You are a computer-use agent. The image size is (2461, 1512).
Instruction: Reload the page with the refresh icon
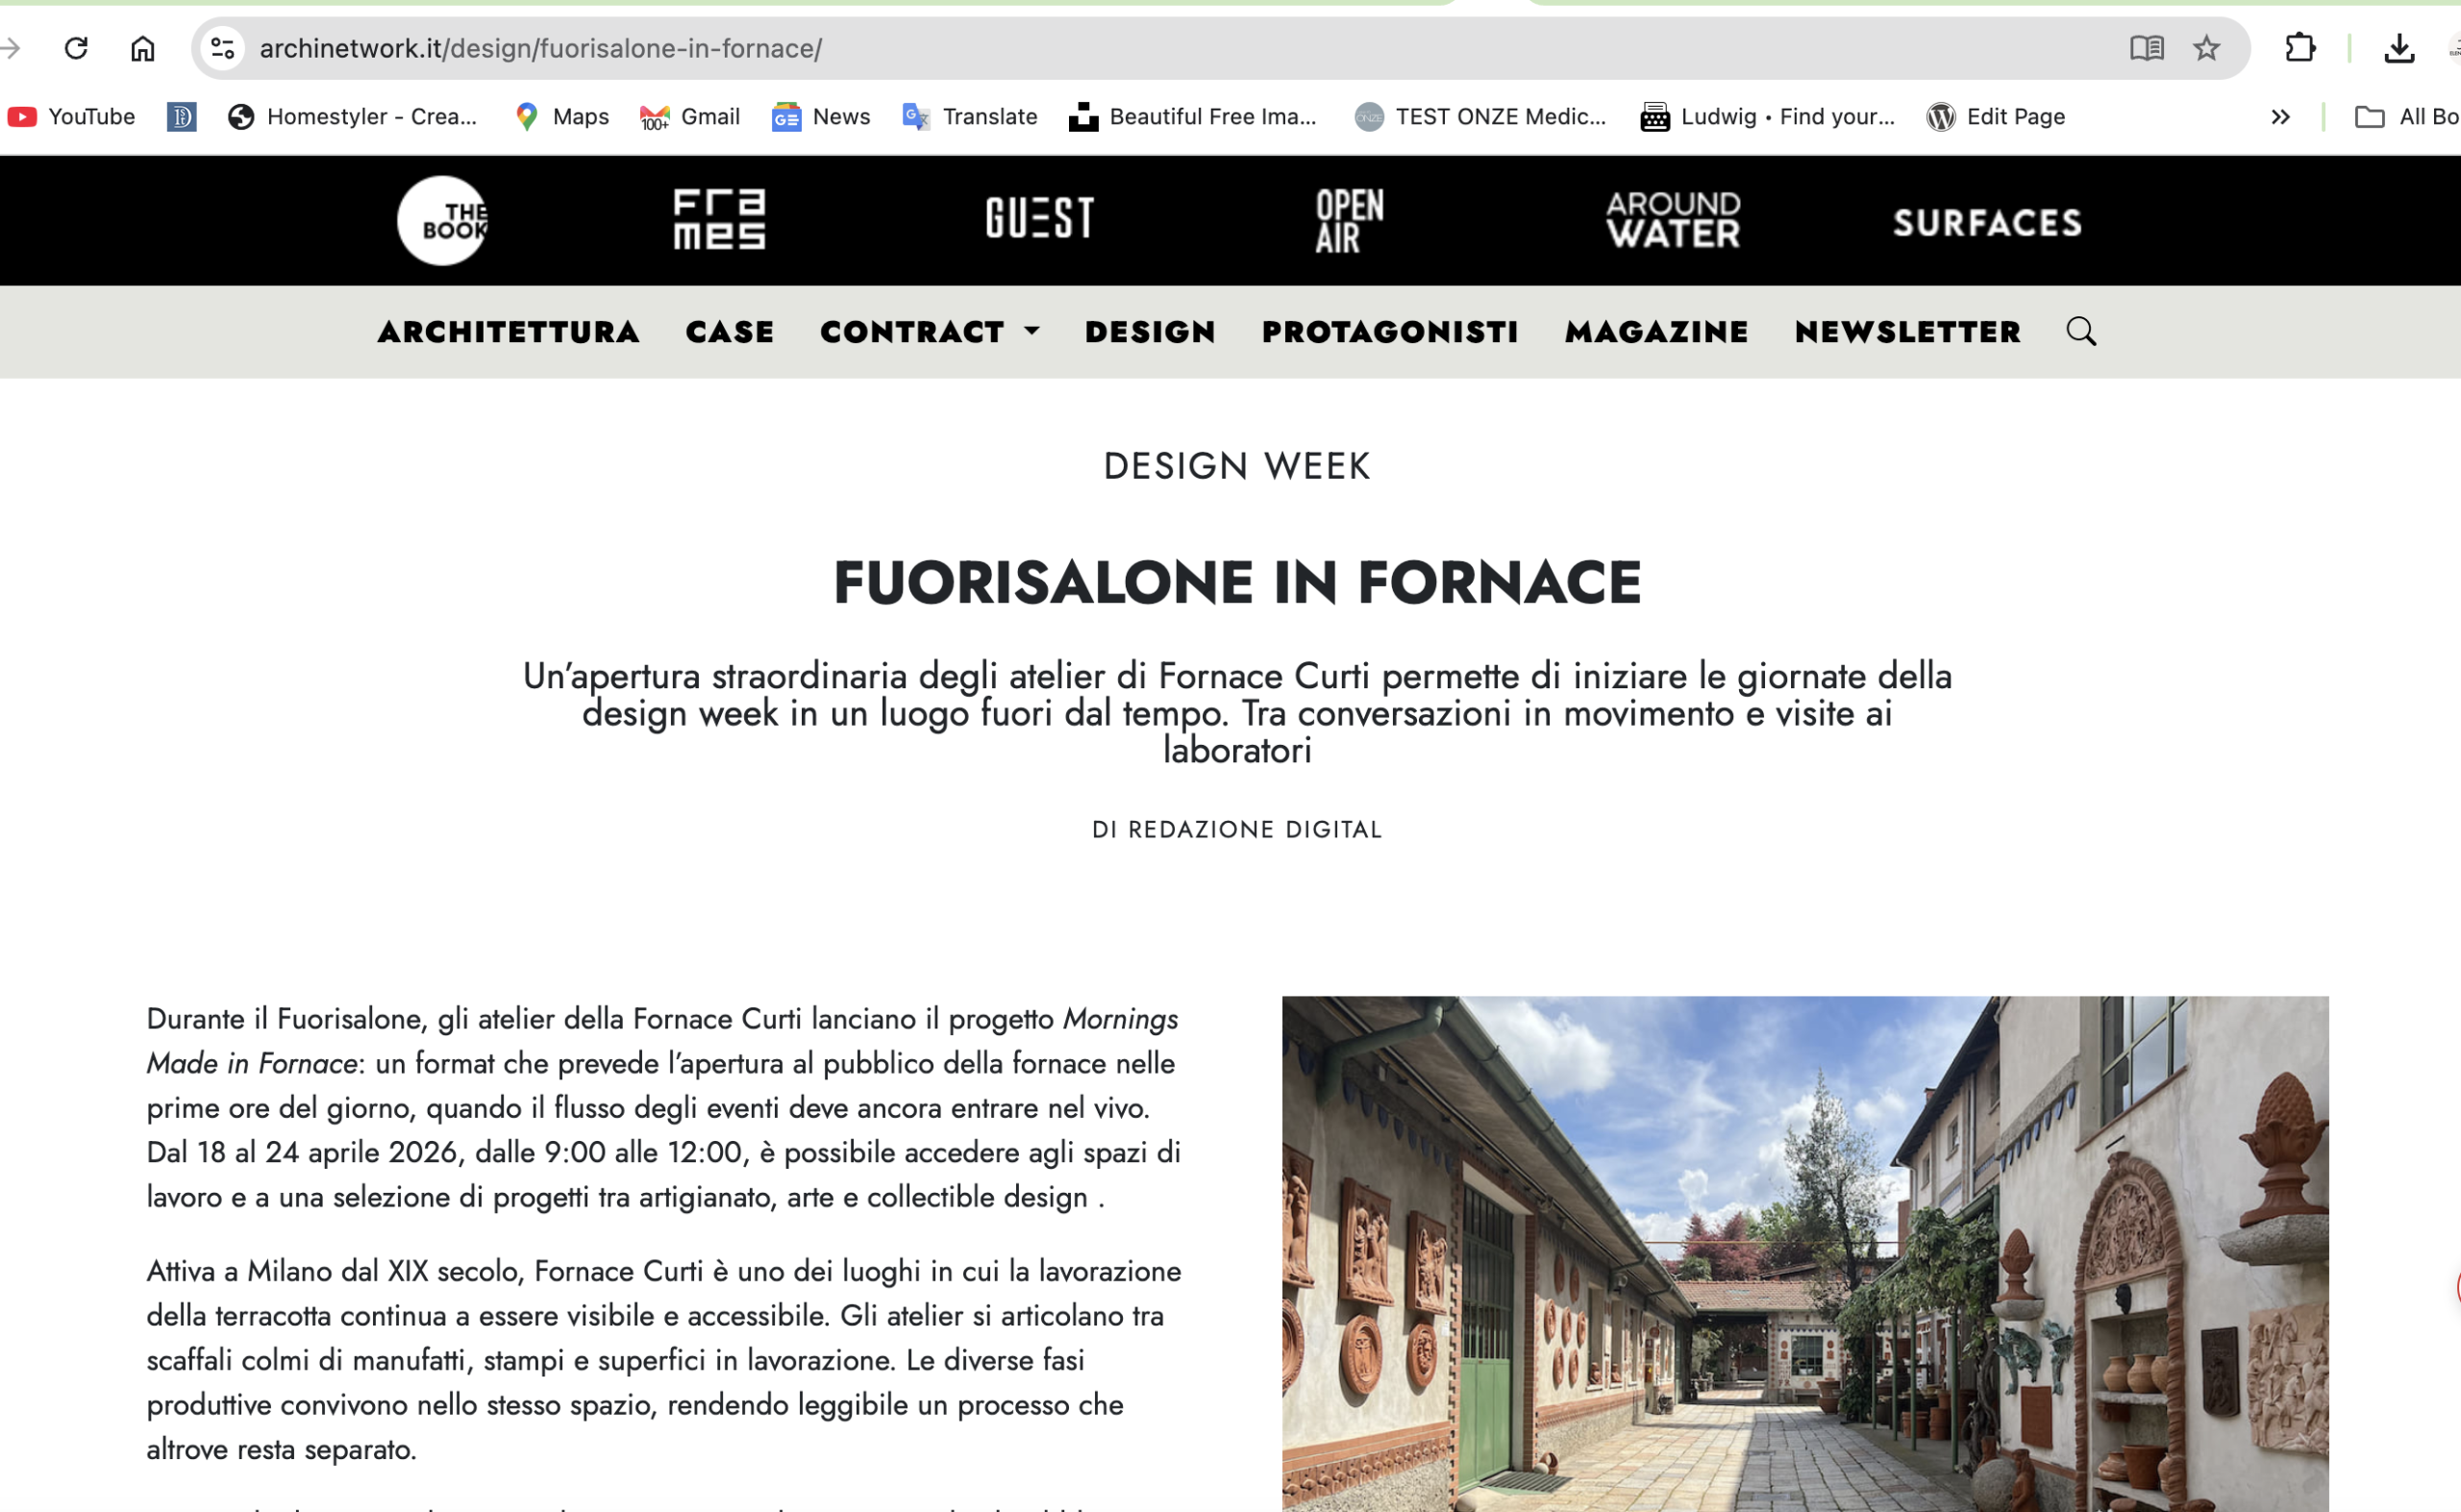coord(76,48)
